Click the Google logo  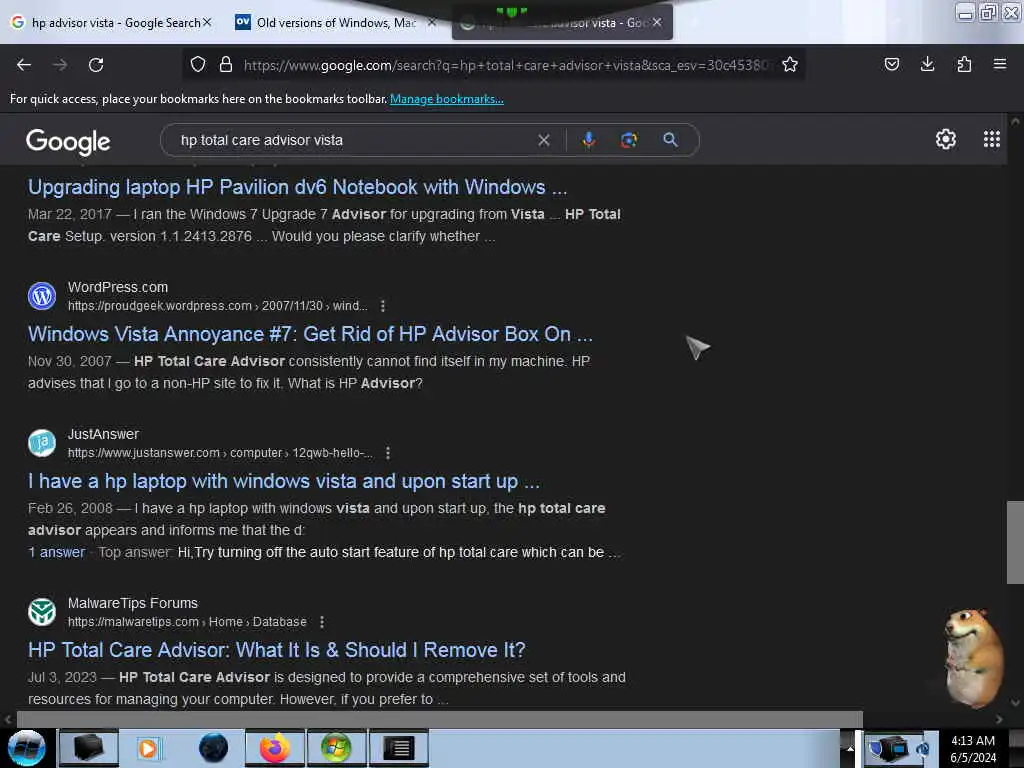click(x=68, y=141)
